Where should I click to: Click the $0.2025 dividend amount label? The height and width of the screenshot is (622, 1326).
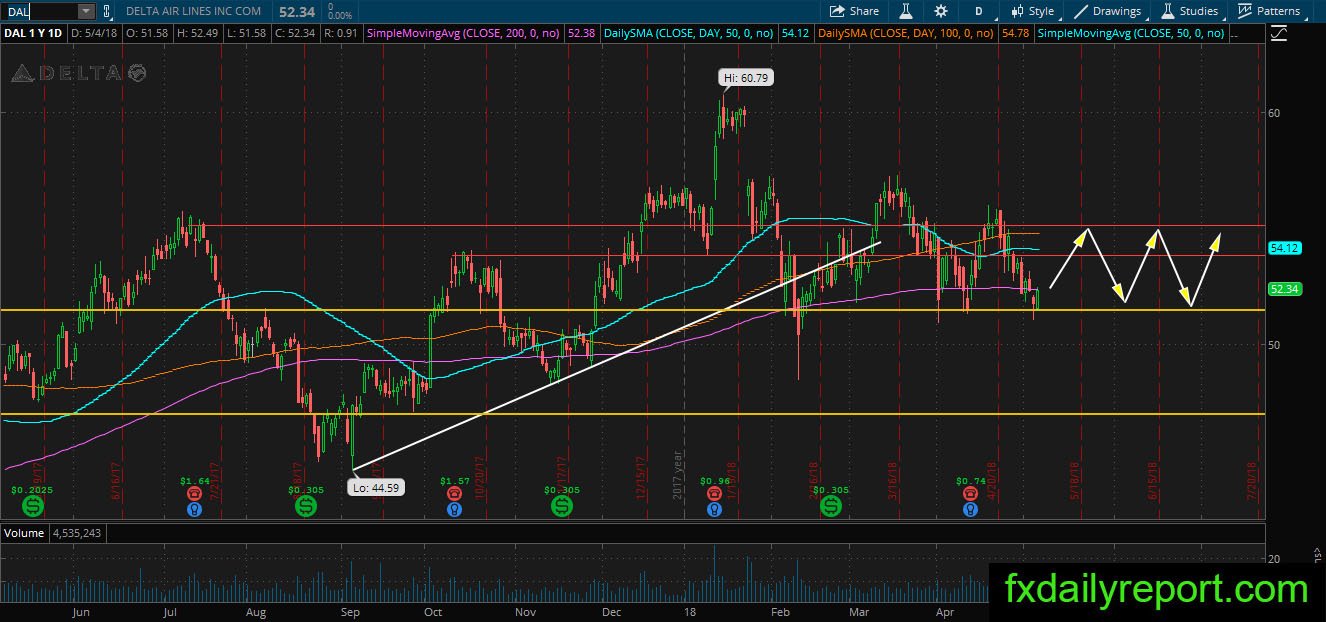[30, 490]
